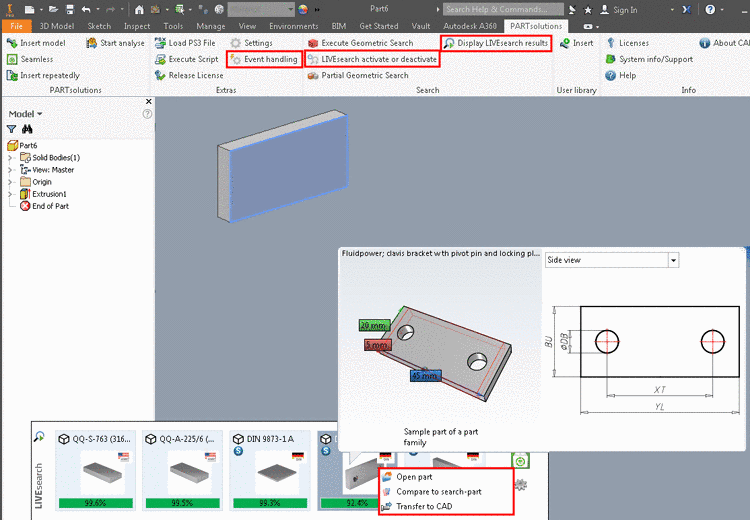The image size is (750, 520).
Task: Expand the Origin folder node
Action: tap(10, 182)
